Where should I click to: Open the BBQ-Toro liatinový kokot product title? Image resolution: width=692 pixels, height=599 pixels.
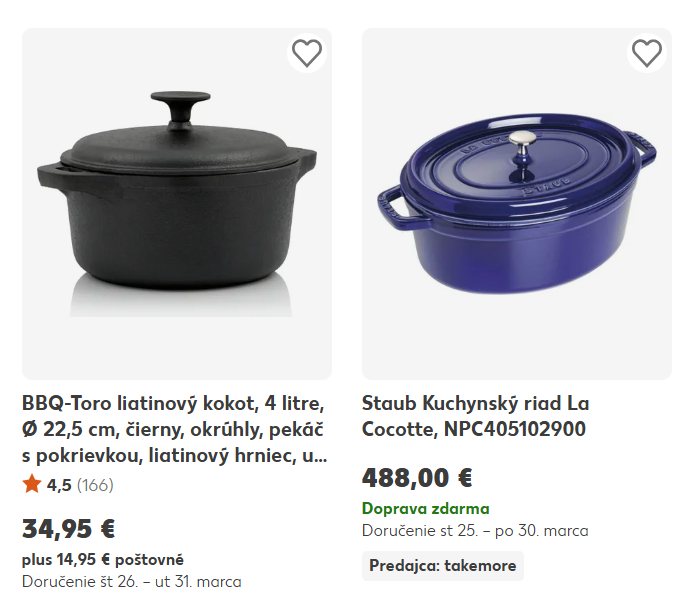[x=175, y=430]
